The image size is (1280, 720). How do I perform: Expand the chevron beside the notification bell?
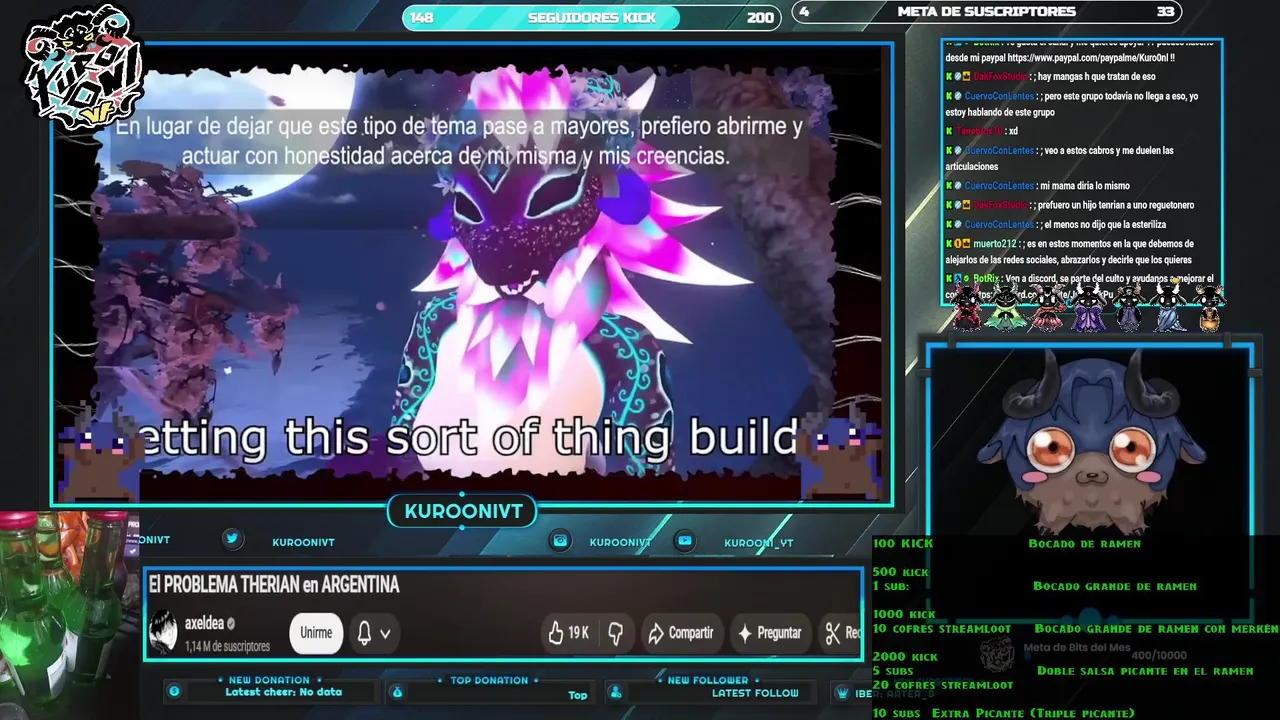click(x=385, y=634)
